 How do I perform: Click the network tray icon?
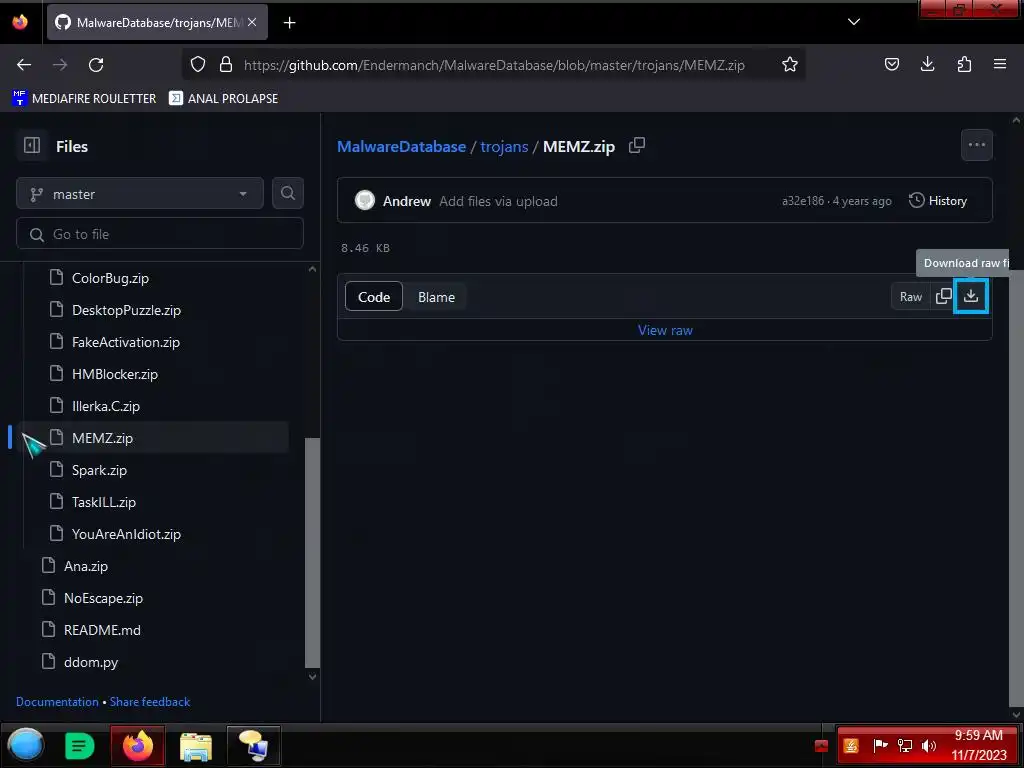(904, 746)
